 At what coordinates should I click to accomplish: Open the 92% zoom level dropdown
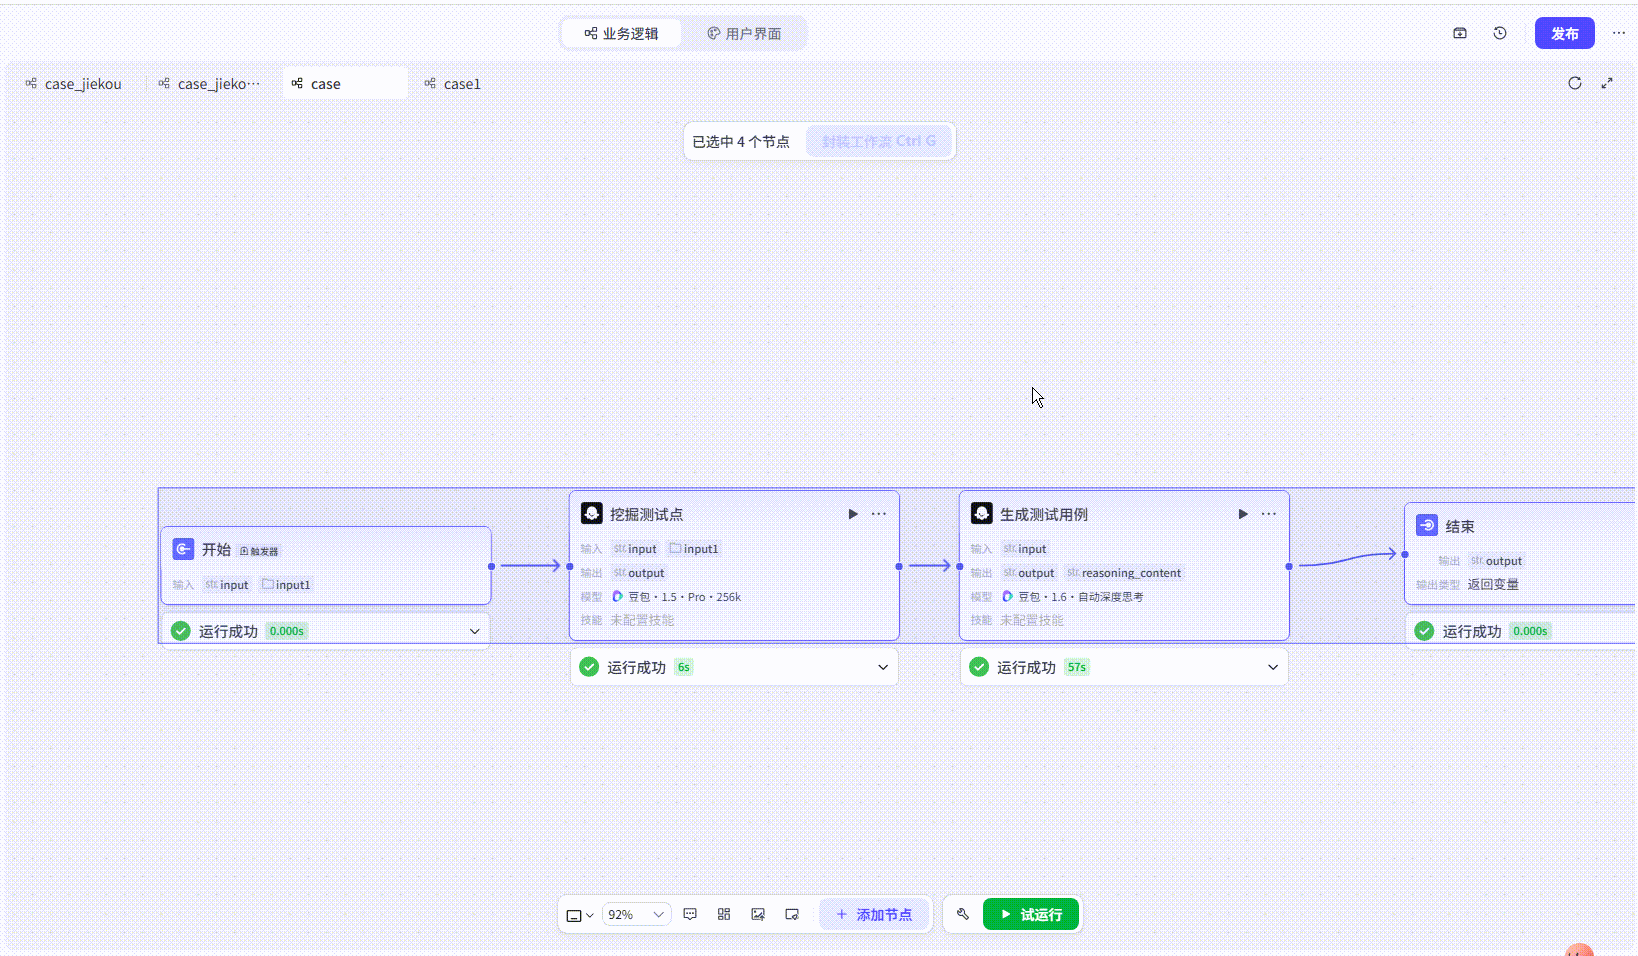click(x=636, y=914)
